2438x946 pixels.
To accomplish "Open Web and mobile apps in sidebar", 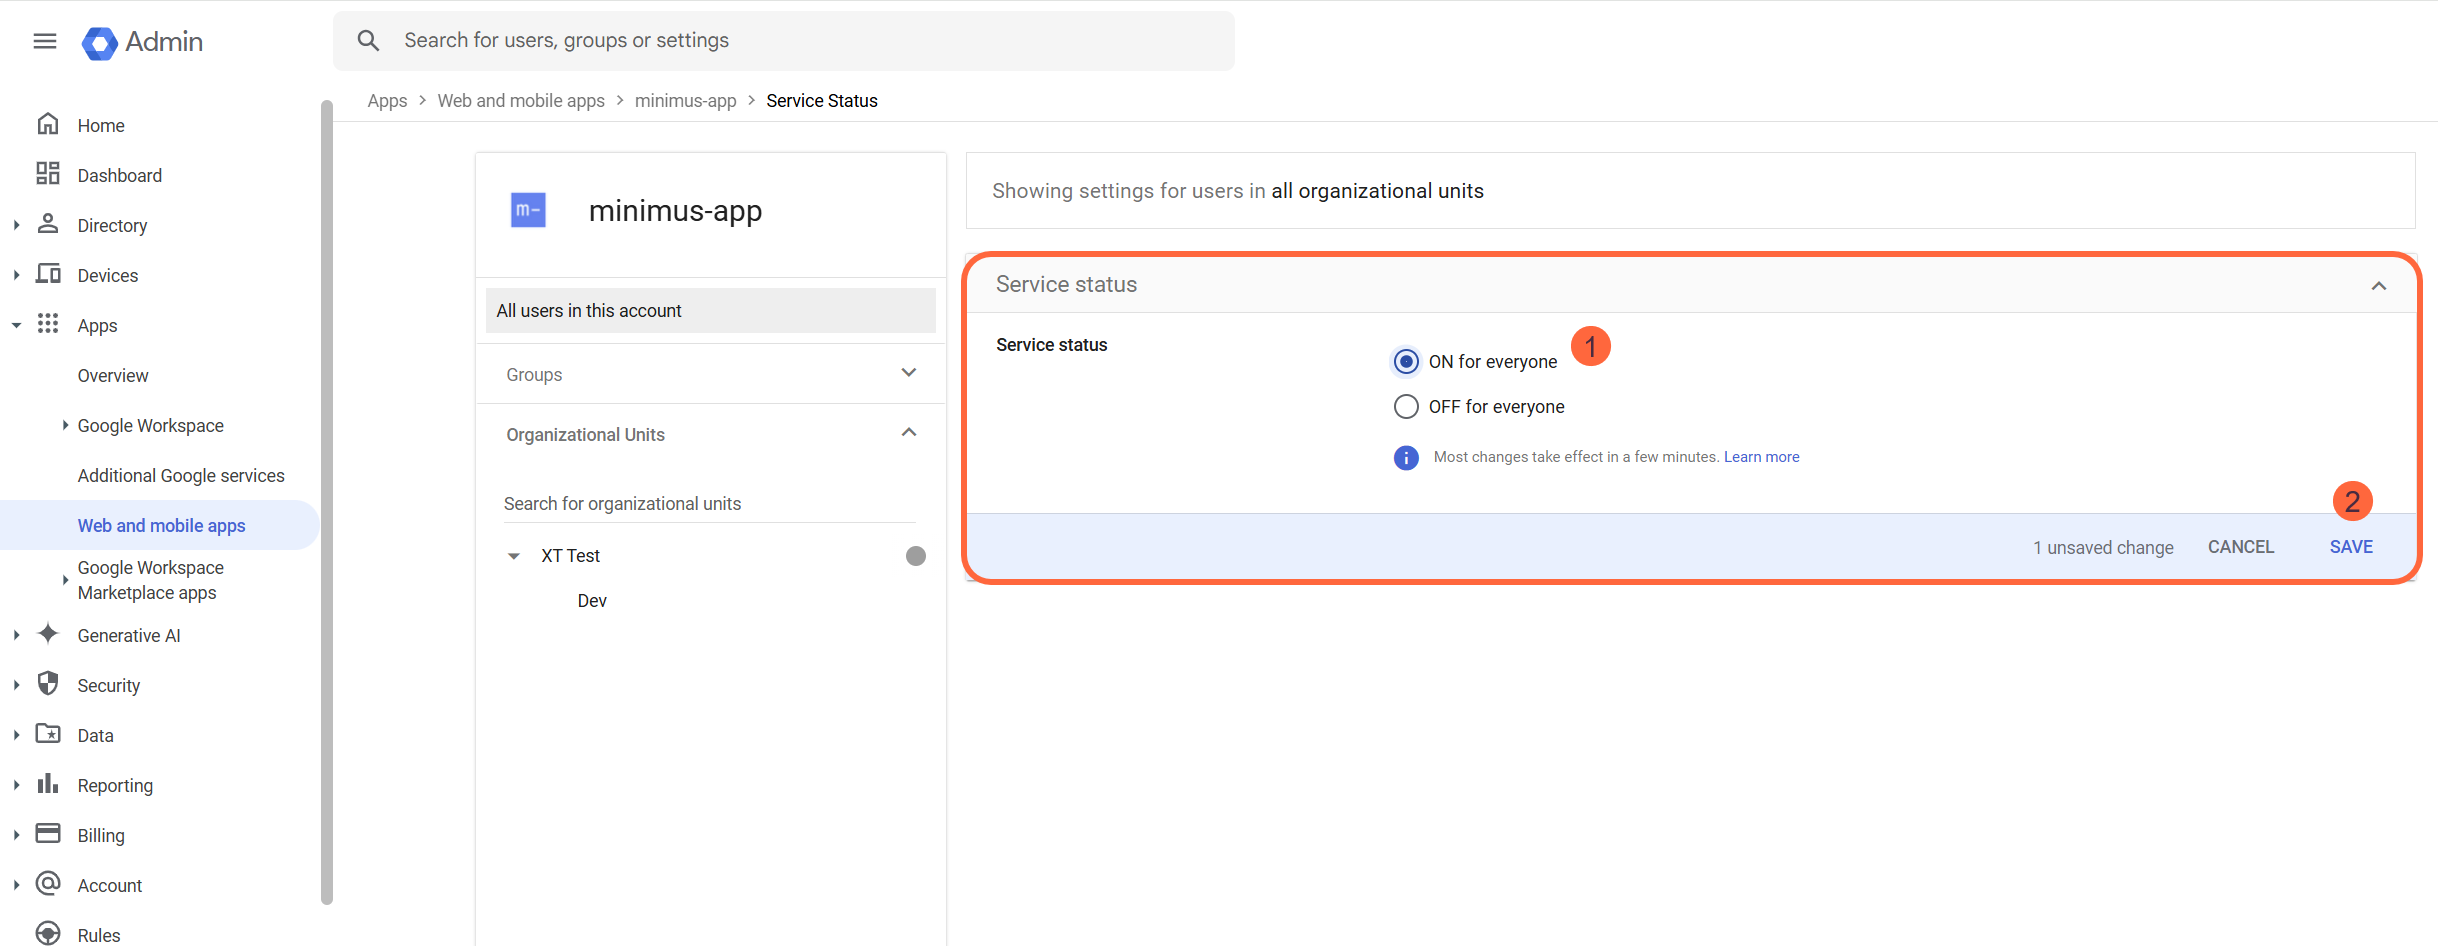I will click(161, 525).
